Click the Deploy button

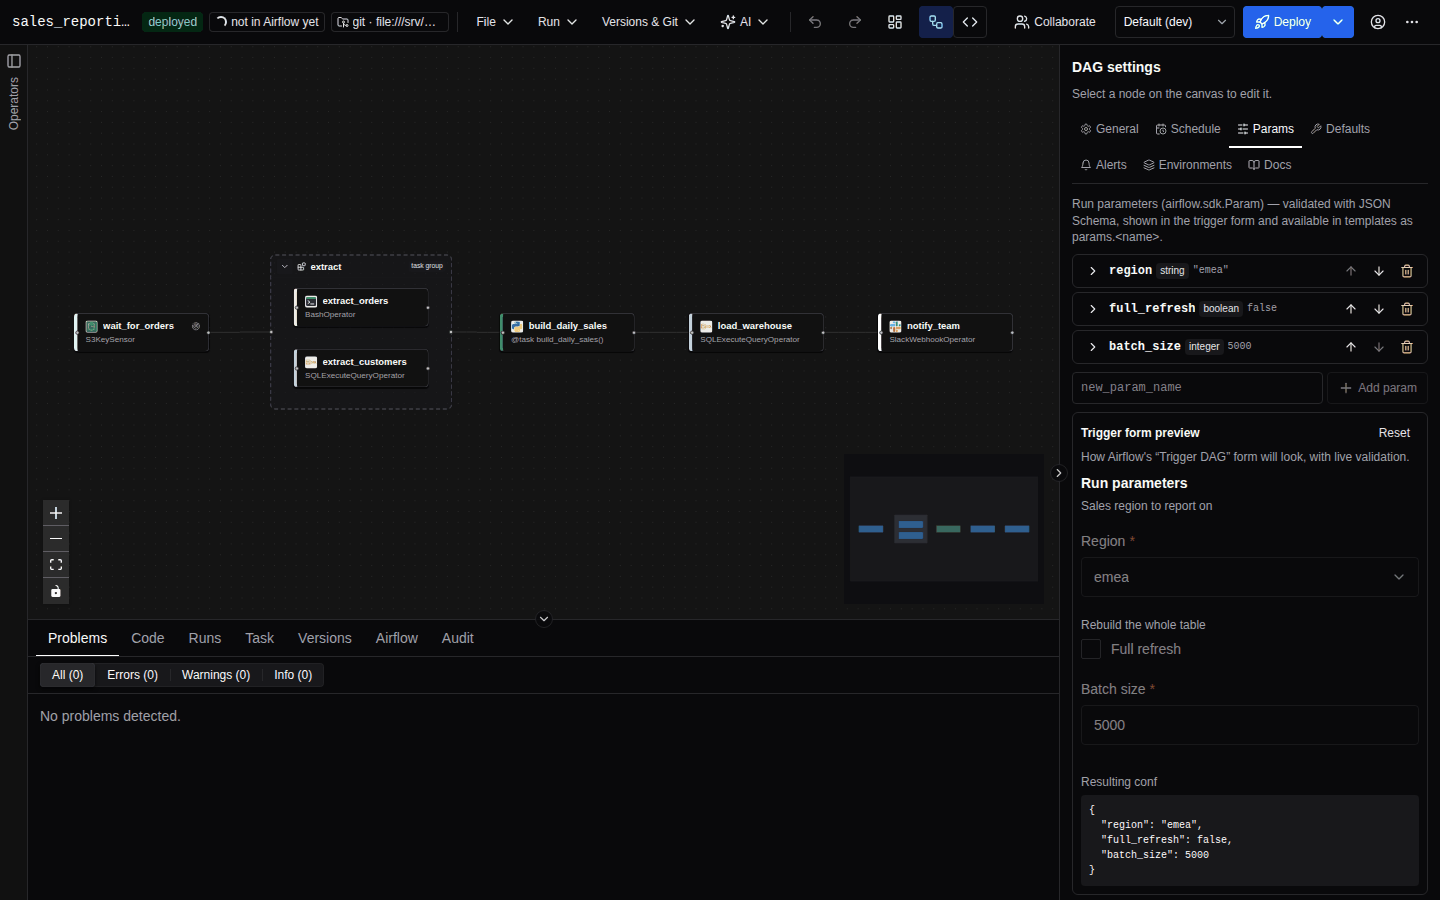(1283, 22)
